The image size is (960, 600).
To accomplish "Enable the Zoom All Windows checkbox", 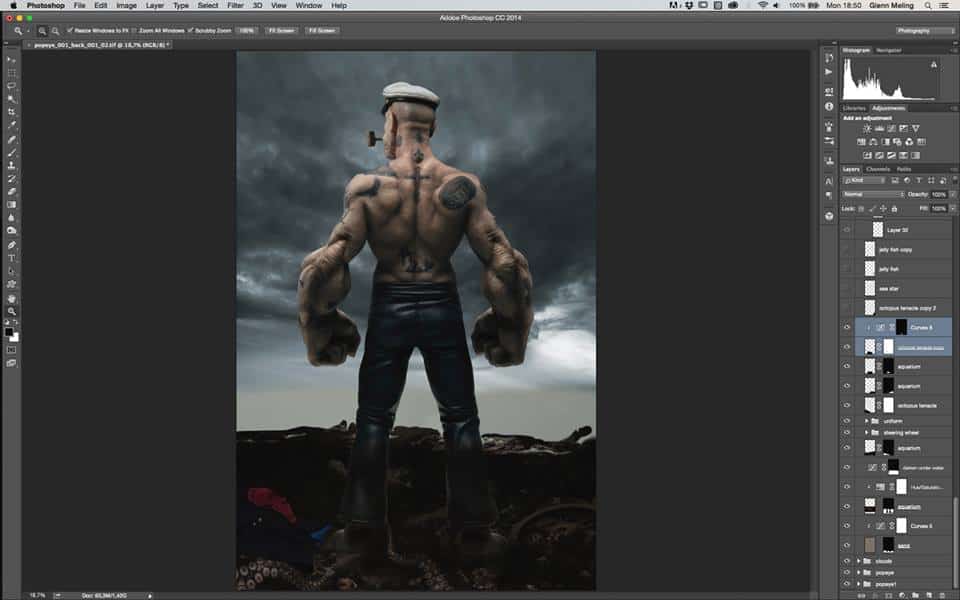I will point(135,31).
